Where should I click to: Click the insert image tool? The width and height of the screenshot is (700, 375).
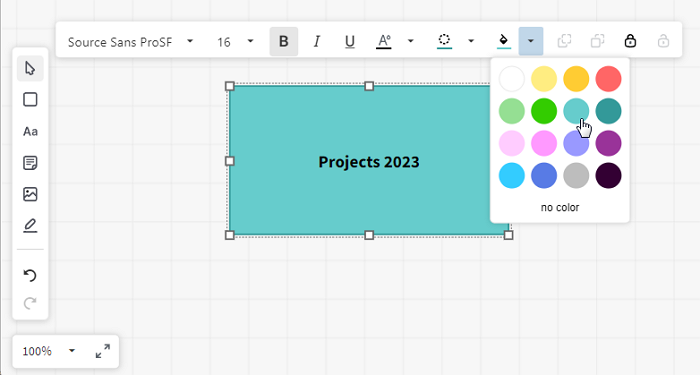click(30, 194)
